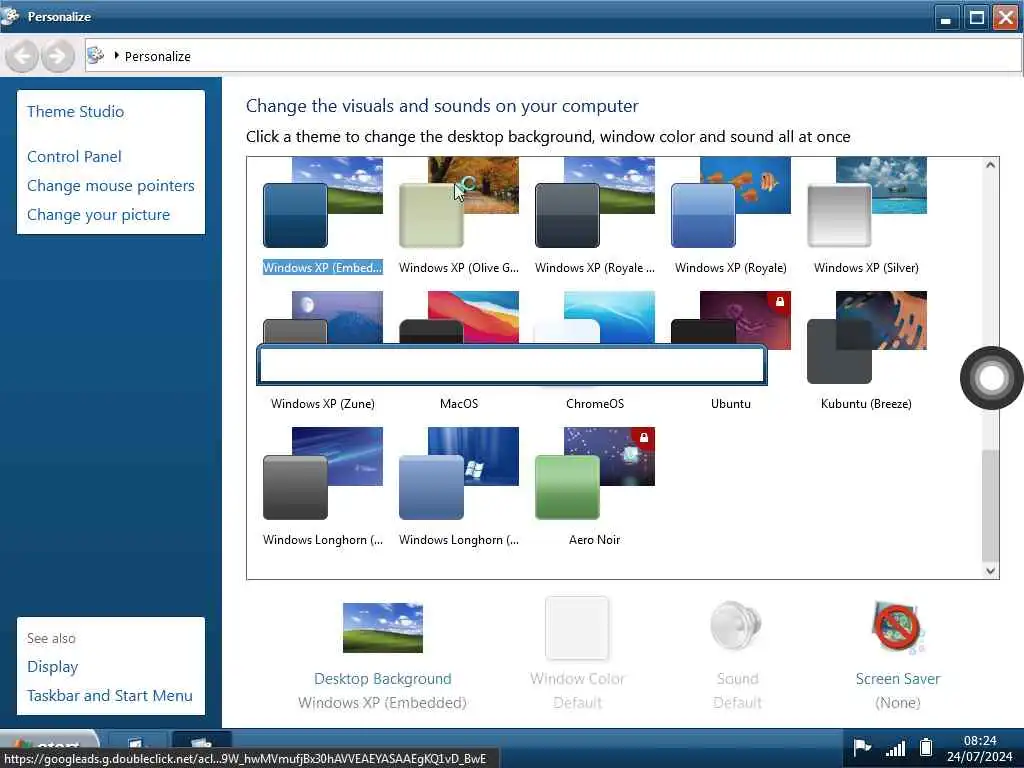Screen dimensions: 1024x768
Task: Click the Forward navigation arrow
Action: (57, 56)
